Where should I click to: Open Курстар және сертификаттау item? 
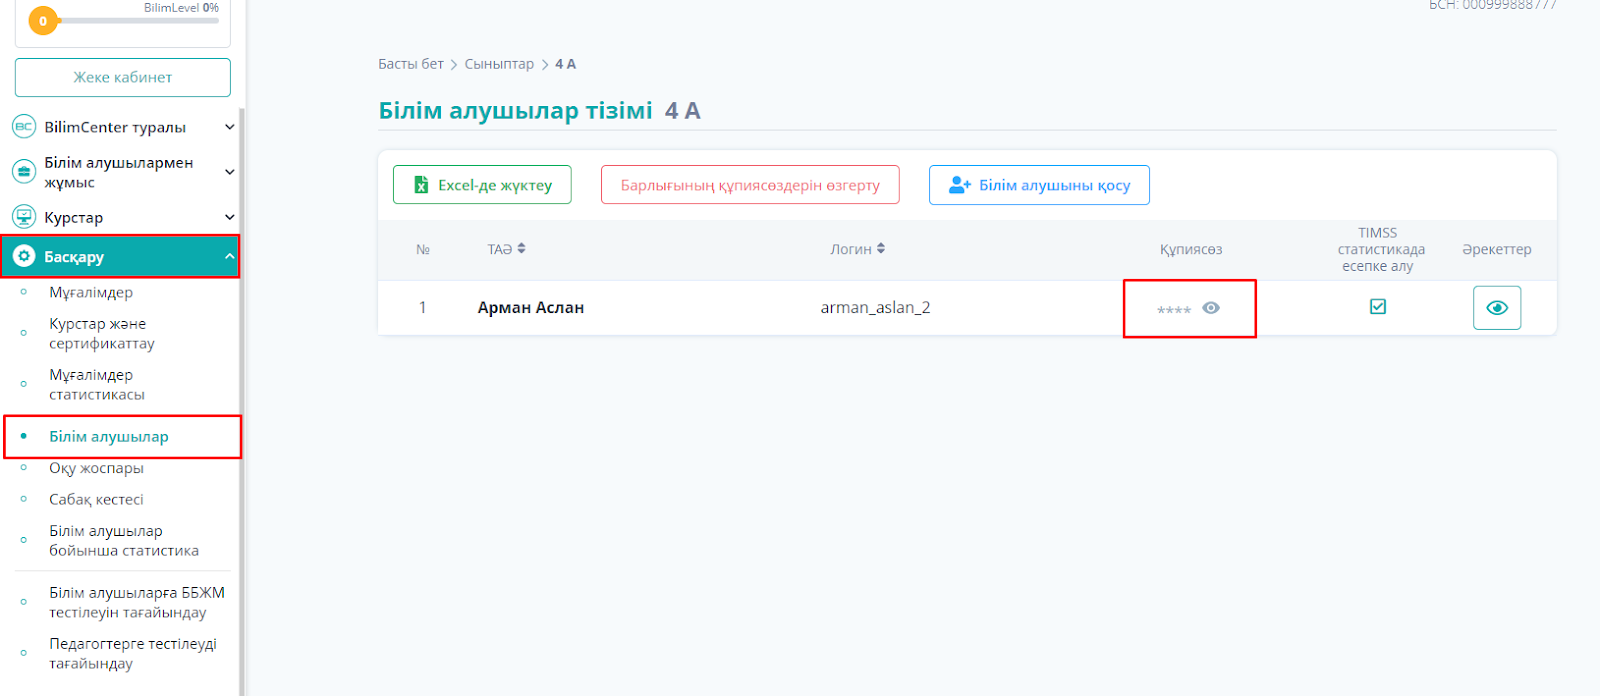pyautogui.click(x=102, y=333)
